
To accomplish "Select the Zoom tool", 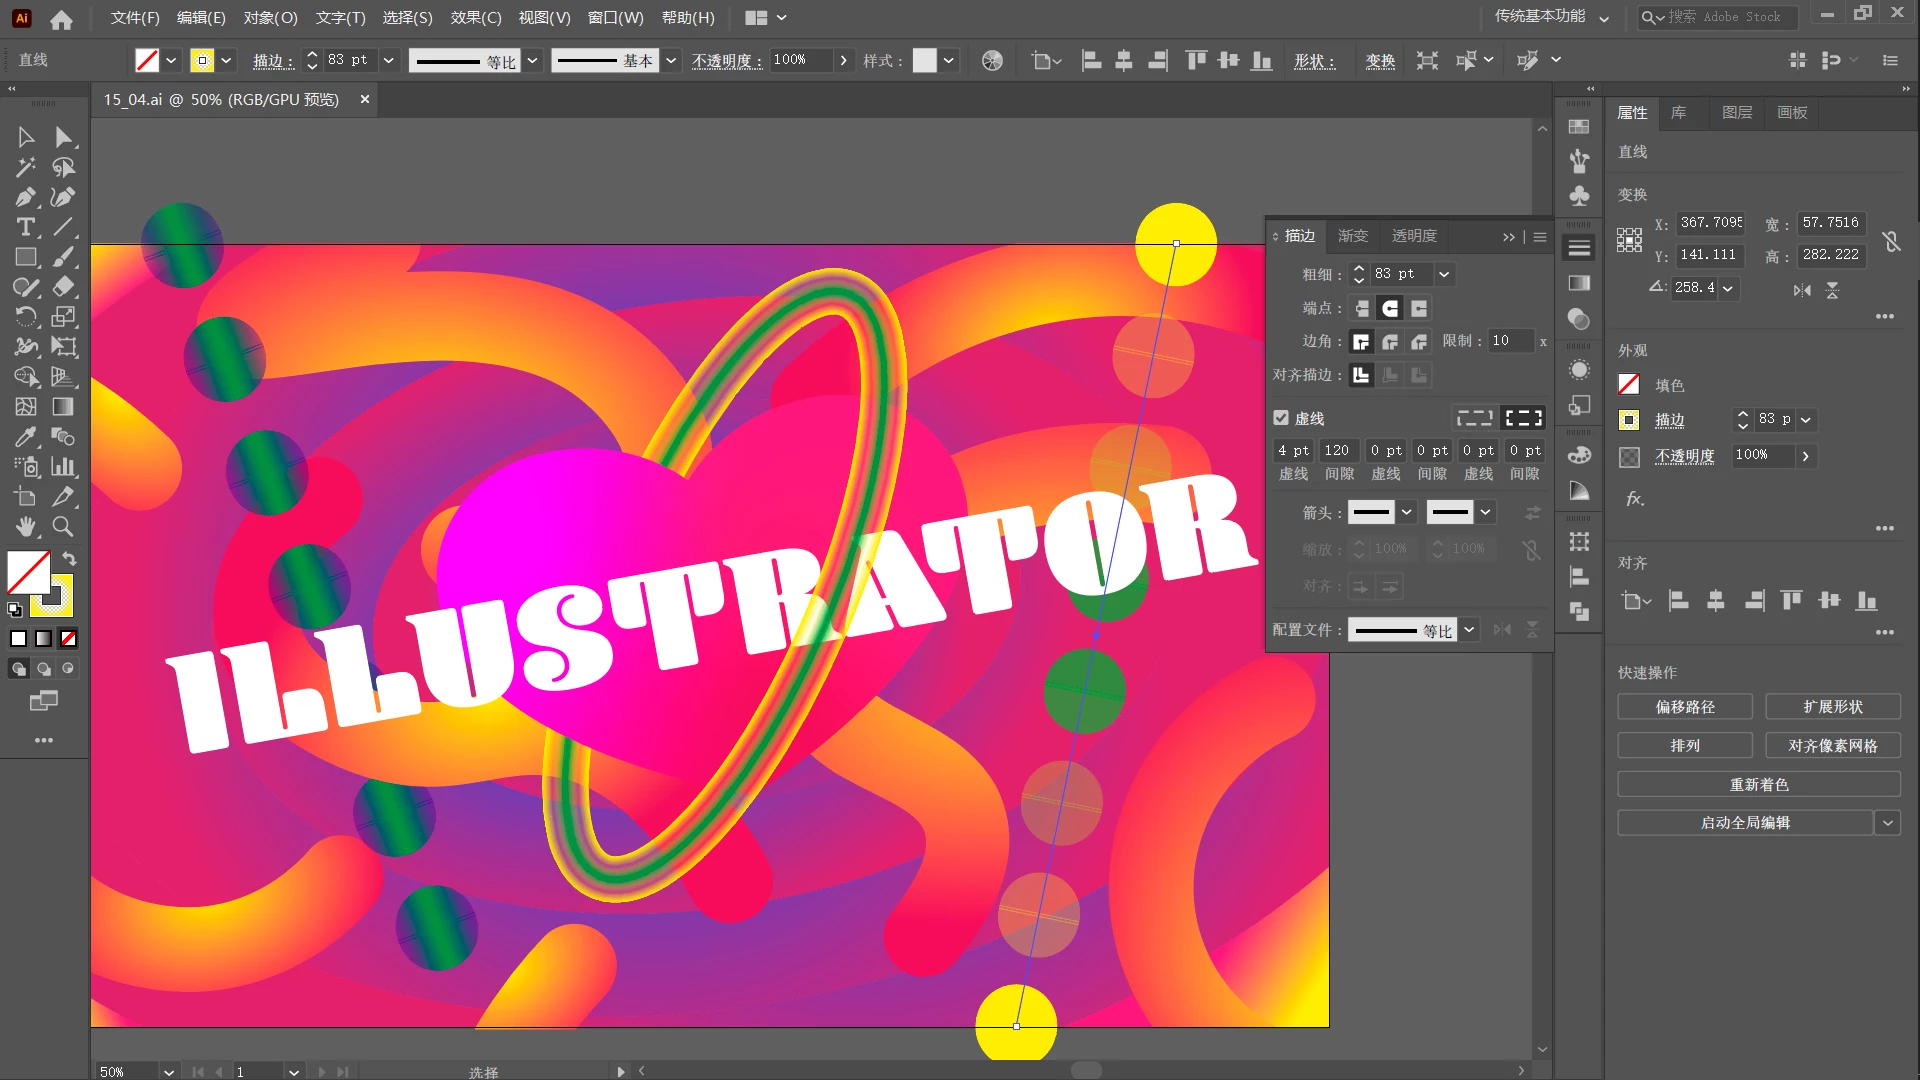I will (x=63, y=527).
